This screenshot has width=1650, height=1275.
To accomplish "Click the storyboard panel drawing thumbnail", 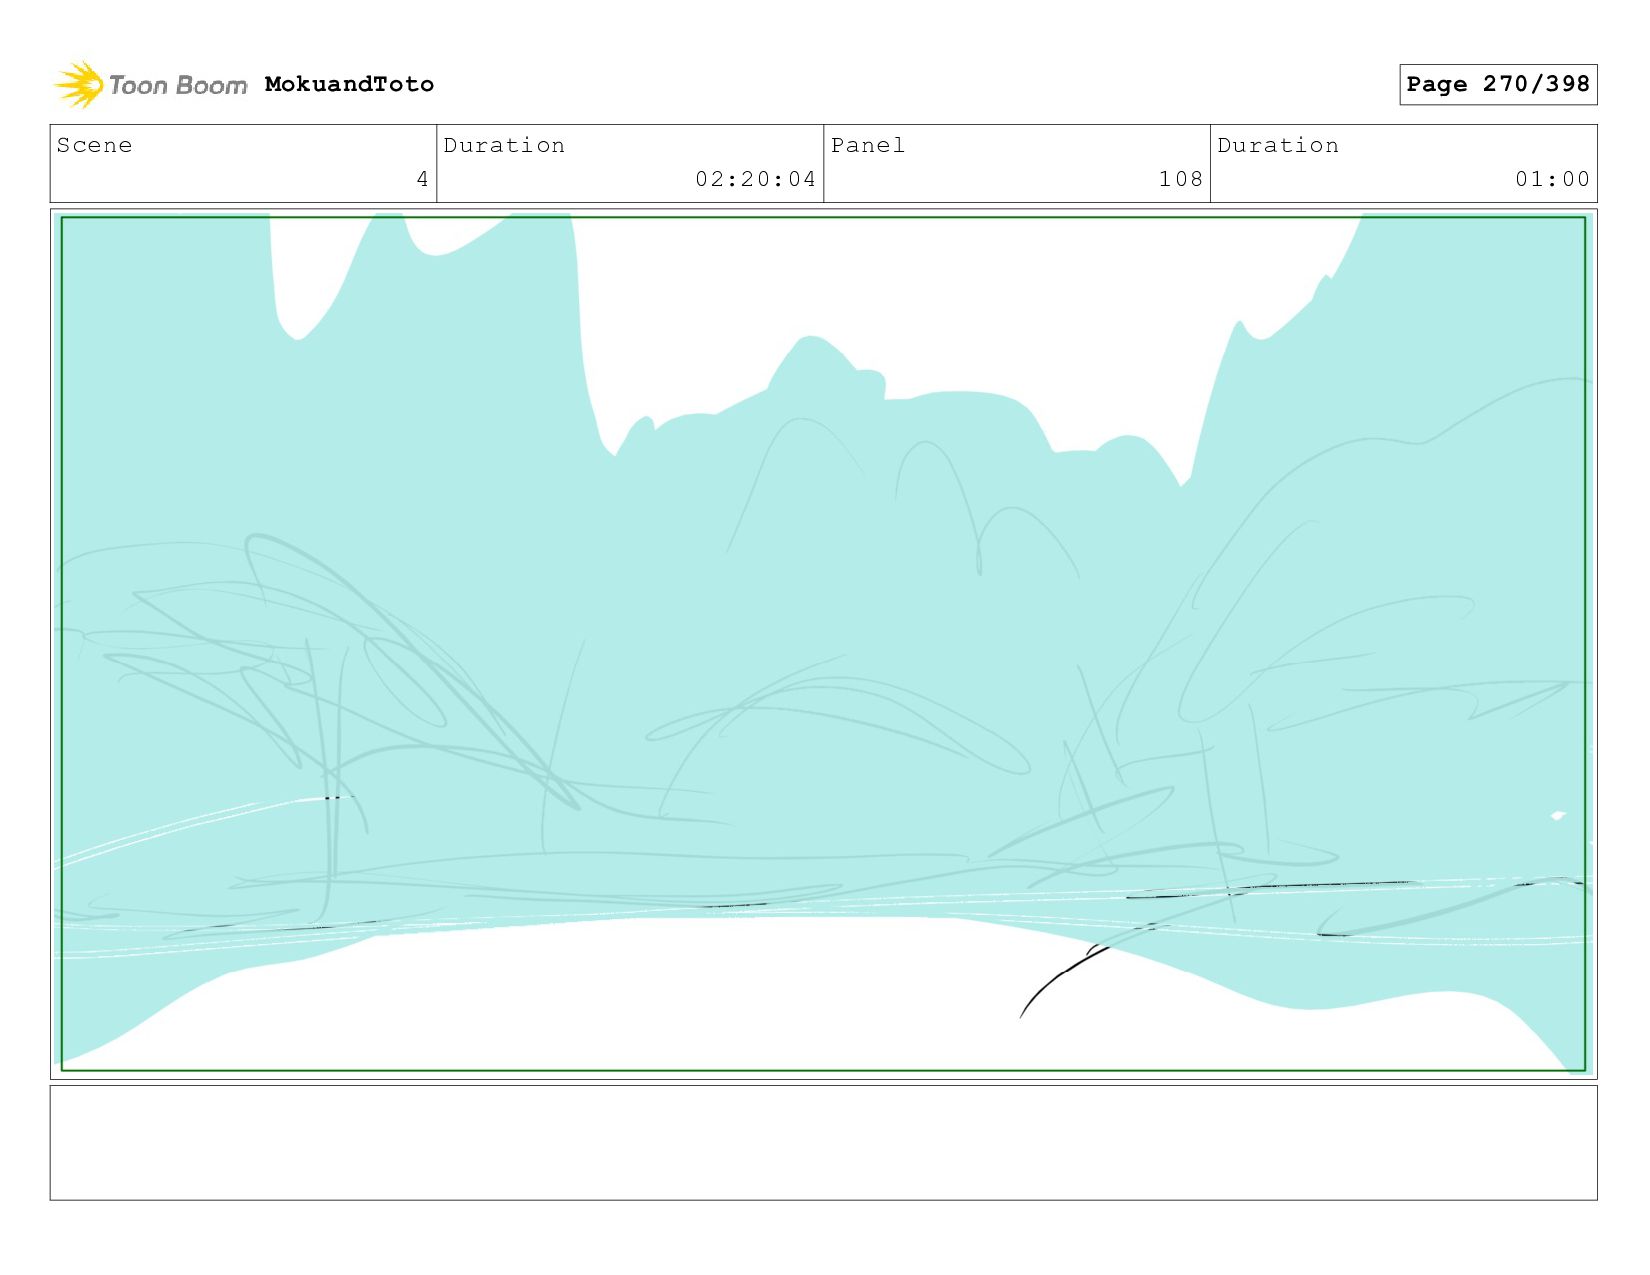I will pos(823,644).
